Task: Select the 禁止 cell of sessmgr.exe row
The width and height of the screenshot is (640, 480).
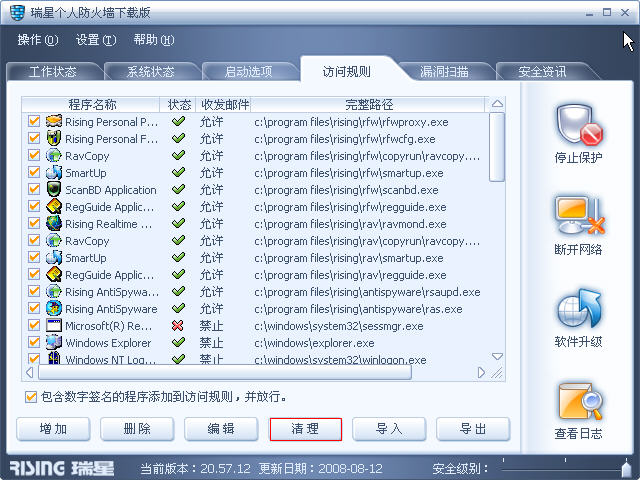Action: click(211, 326)
